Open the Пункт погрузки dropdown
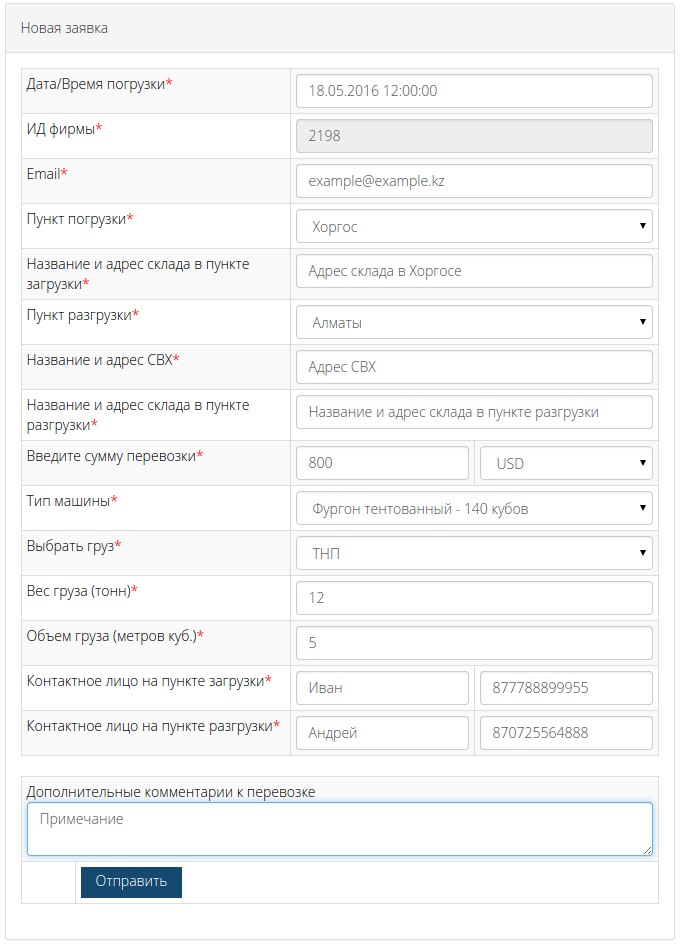 click(474, 226)
